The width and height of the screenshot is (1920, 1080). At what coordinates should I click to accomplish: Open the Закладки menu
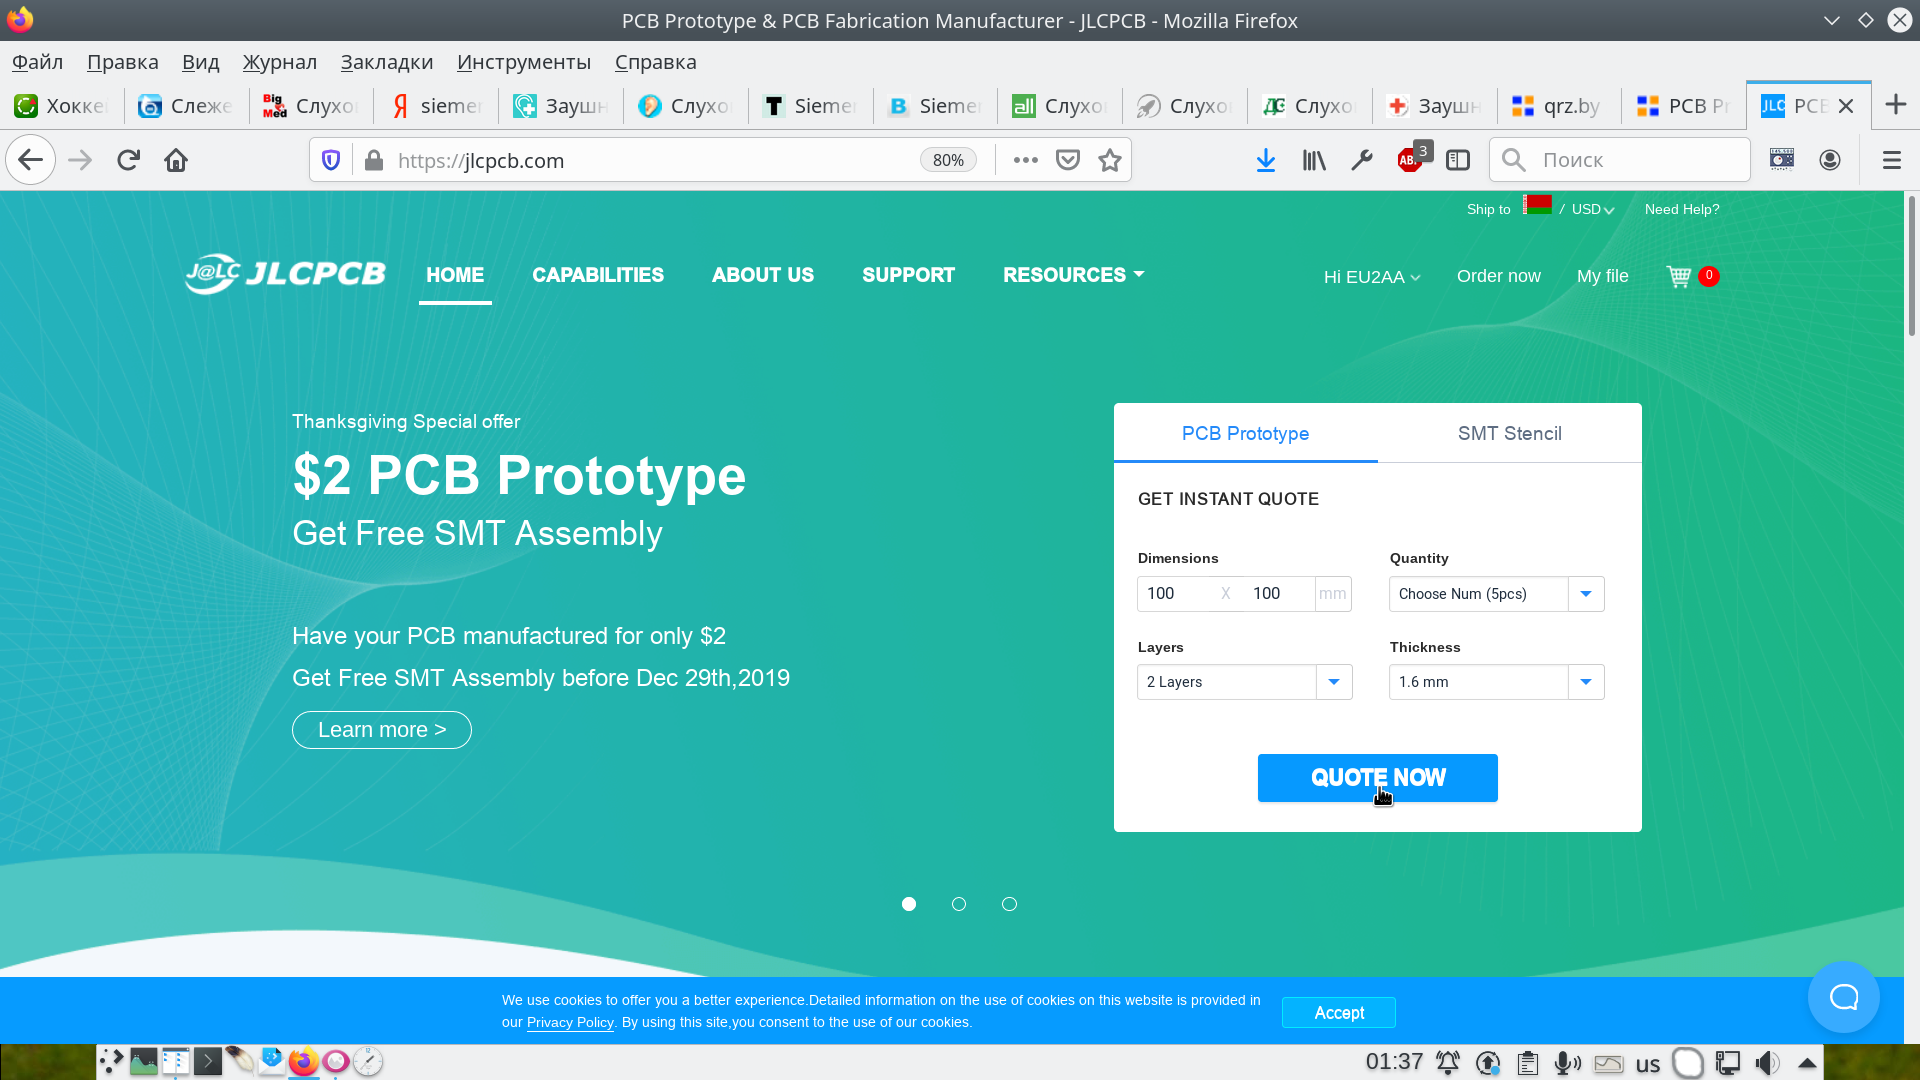[x=387, y=62]
